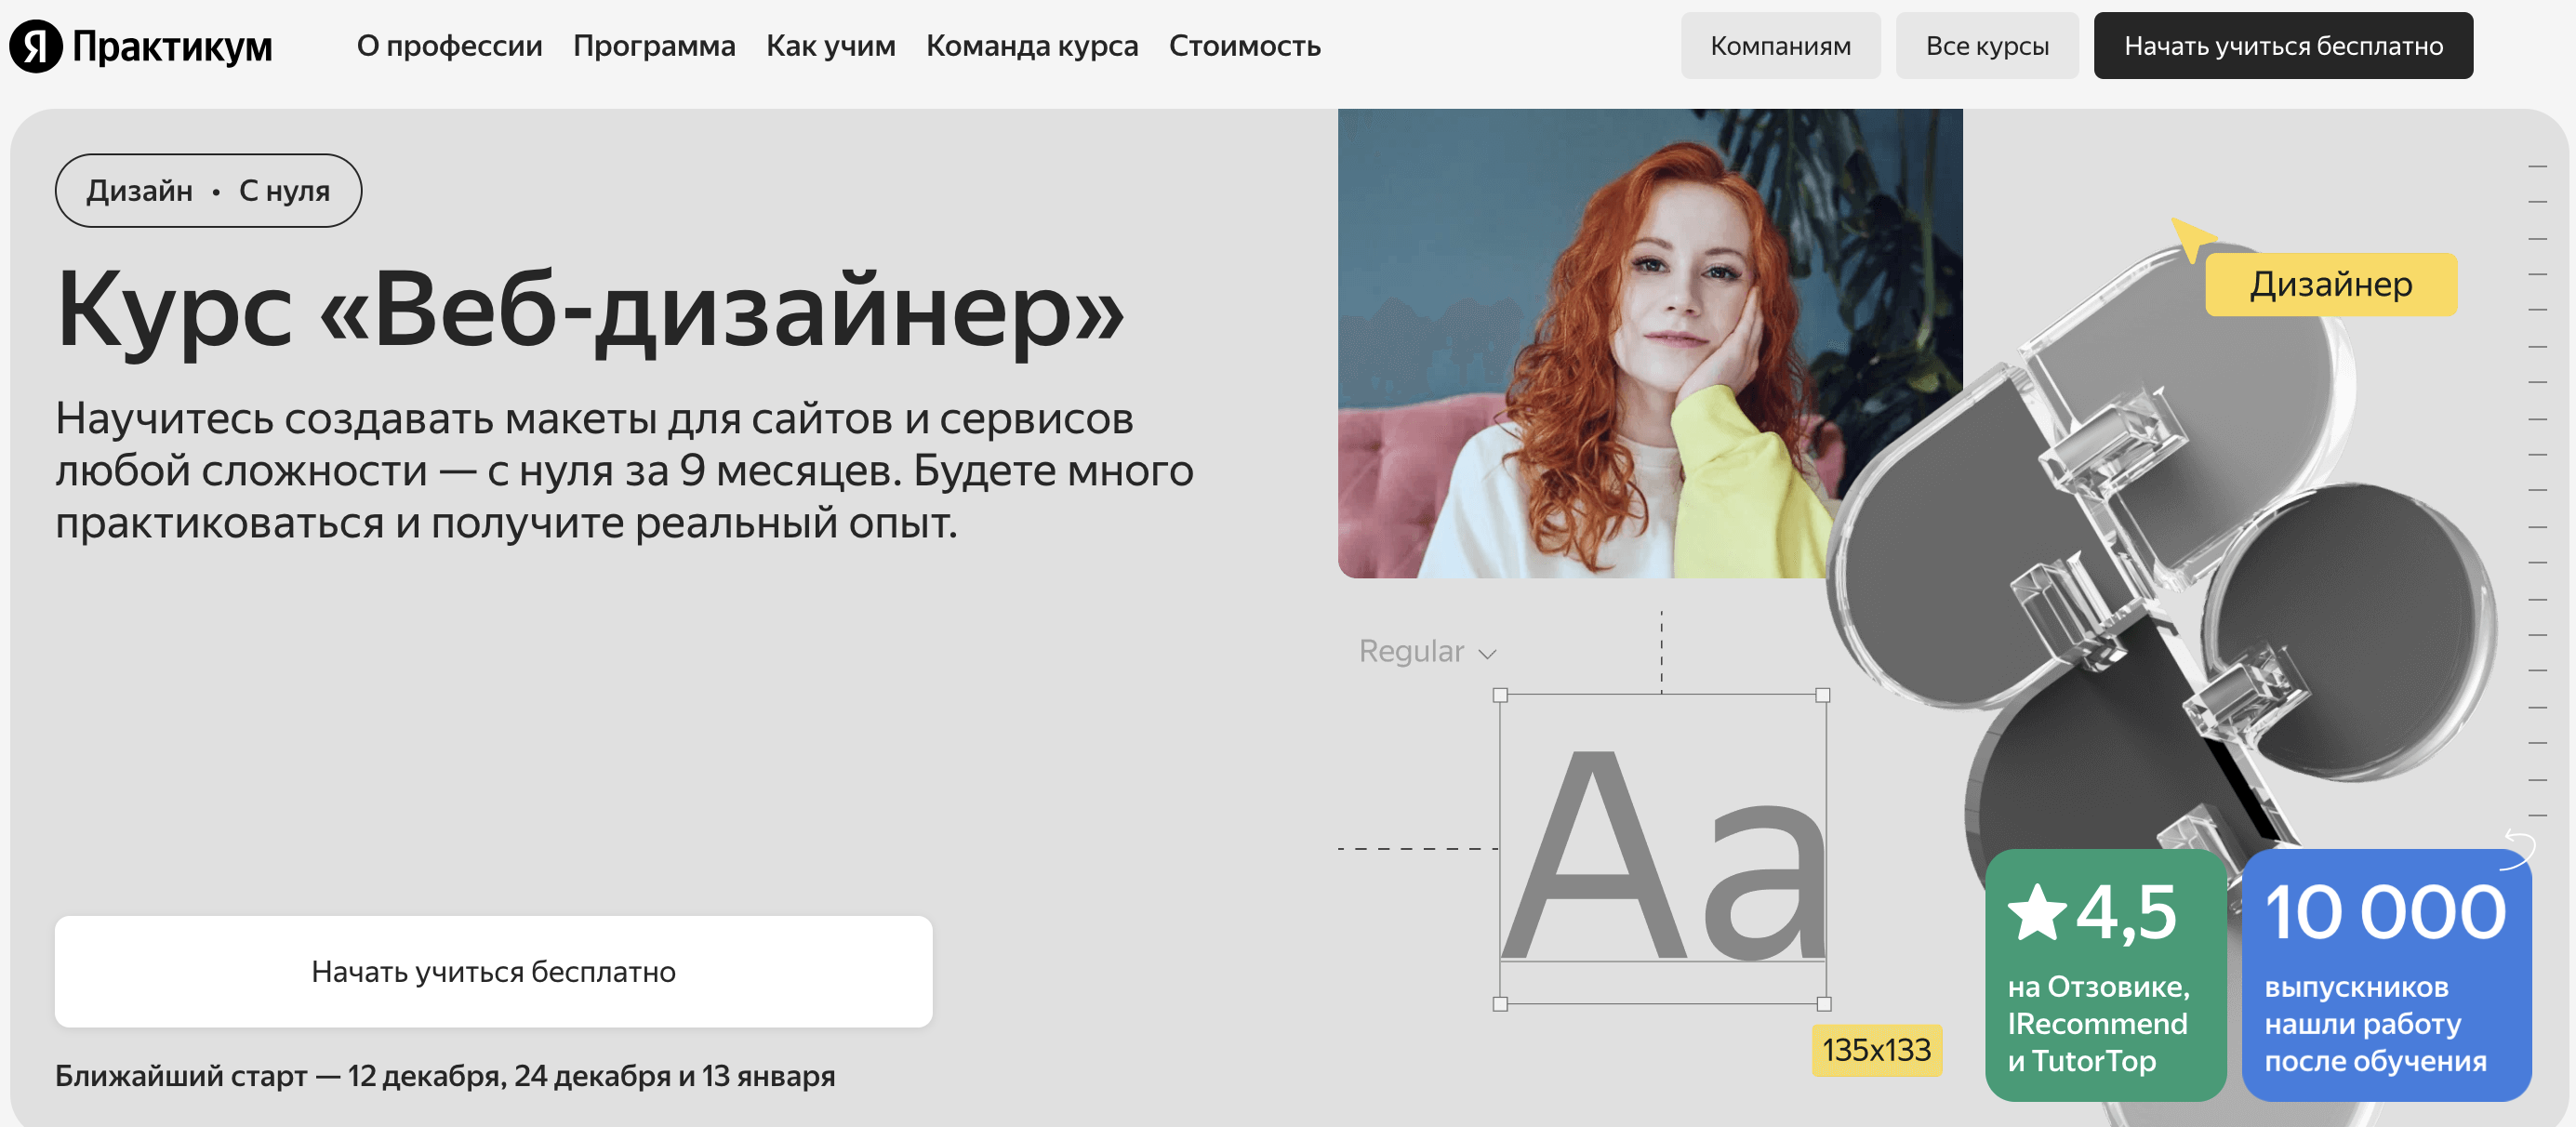Click the chevron next to Regular

click(x=1487, y=654)
